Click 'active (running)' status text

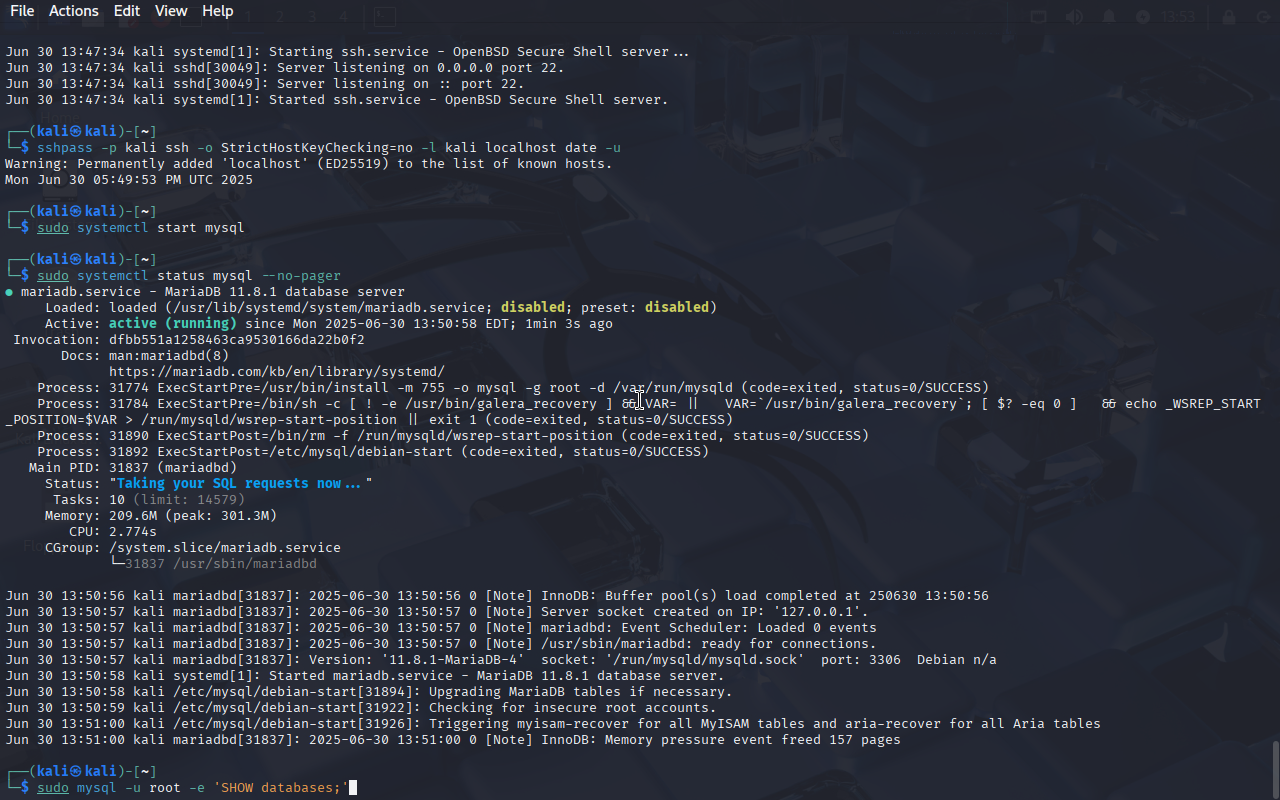(x=173, y=324)
